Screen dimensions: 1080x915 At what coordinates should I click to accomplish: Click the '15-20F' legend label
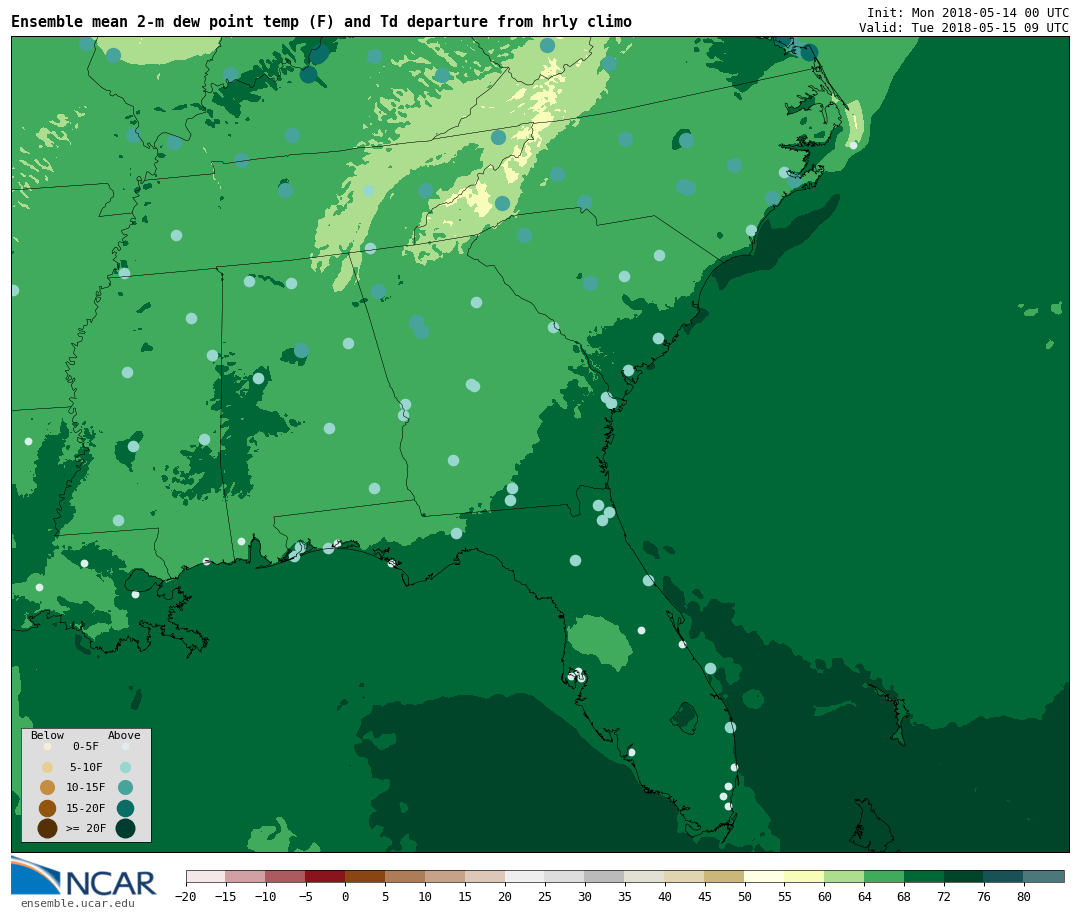(86, 808)
